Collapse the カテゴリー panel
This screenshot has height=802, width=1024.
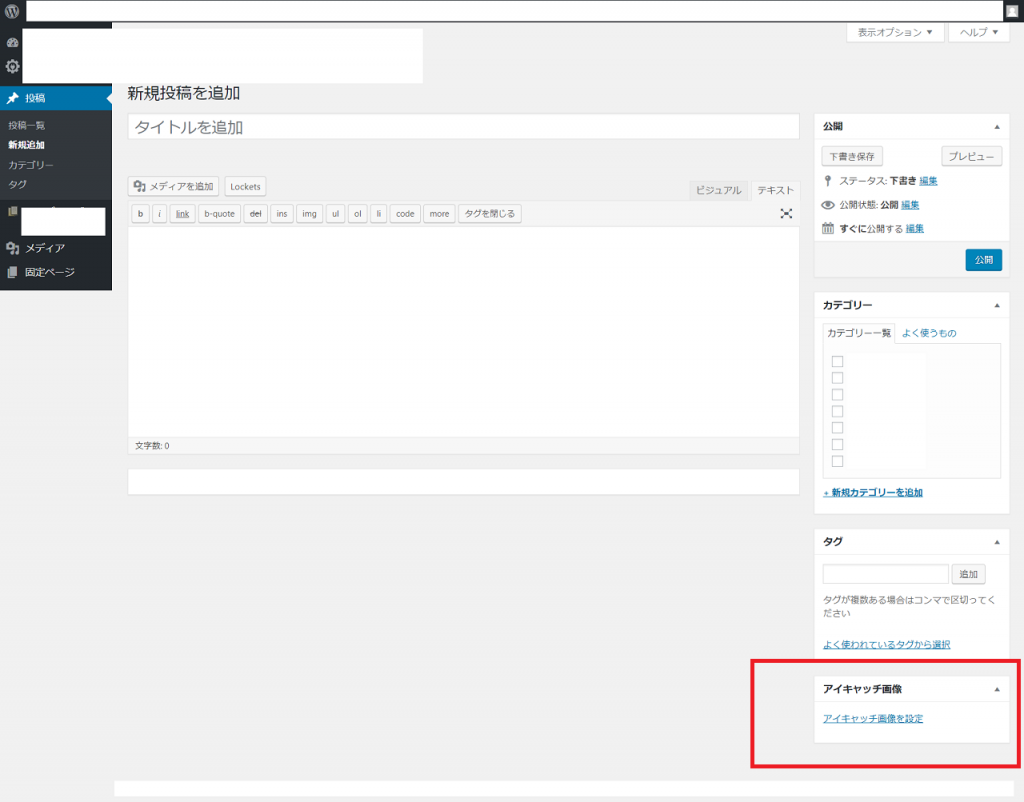tap(997, 306)
